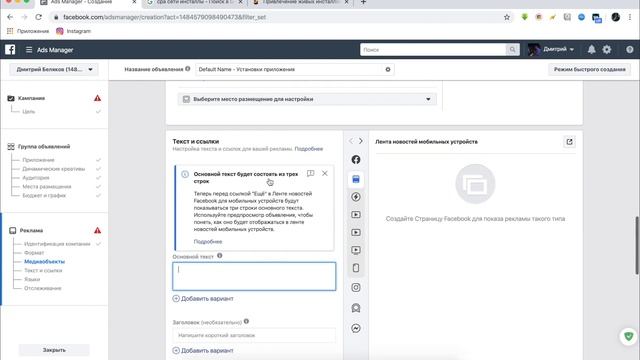
Task: Go to the Медиаобъекты item
Action: click(44, 262)
